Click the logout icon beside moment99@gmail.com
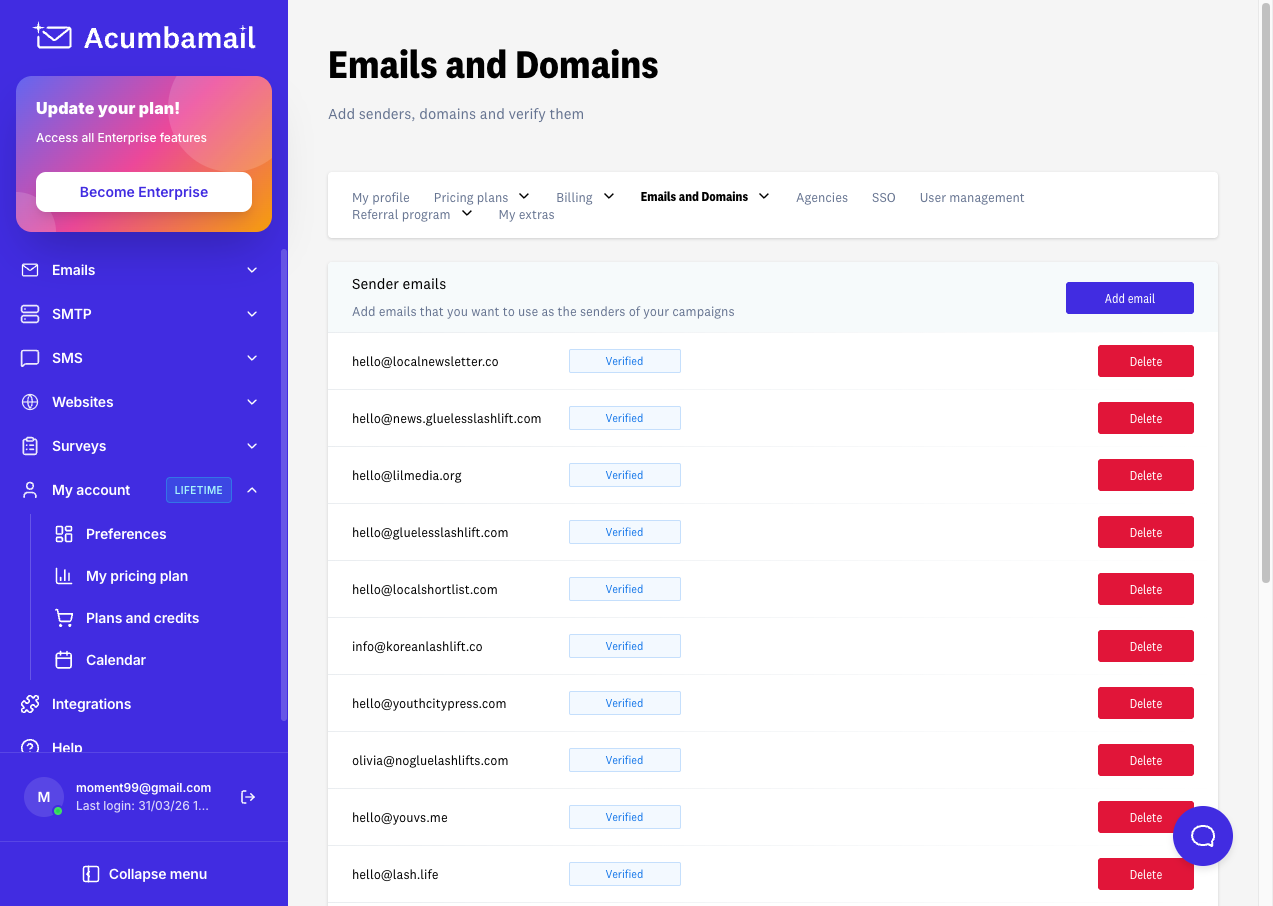This screenshot has height=906, width=1273. [247, 796]
